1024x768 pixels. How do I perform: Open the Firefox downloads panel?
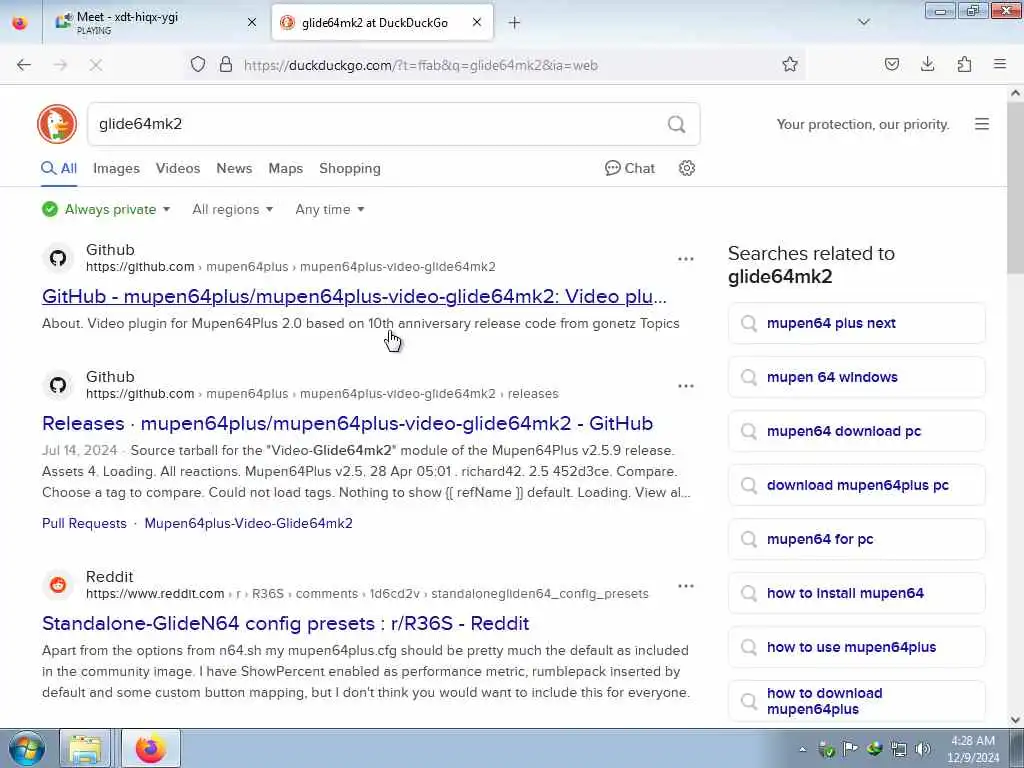point(927,64)
